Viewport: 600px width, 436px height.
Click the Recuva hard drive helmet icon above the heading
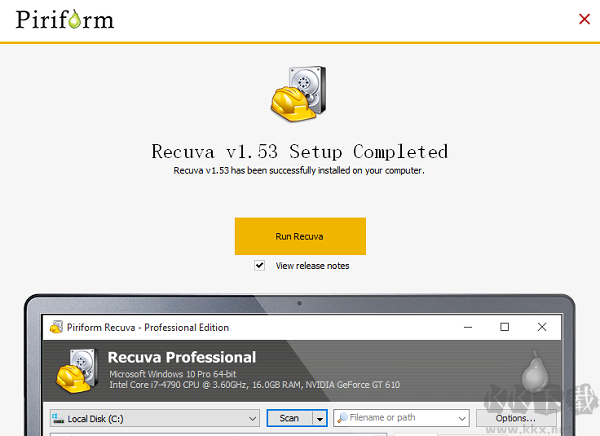coord(299,94)
